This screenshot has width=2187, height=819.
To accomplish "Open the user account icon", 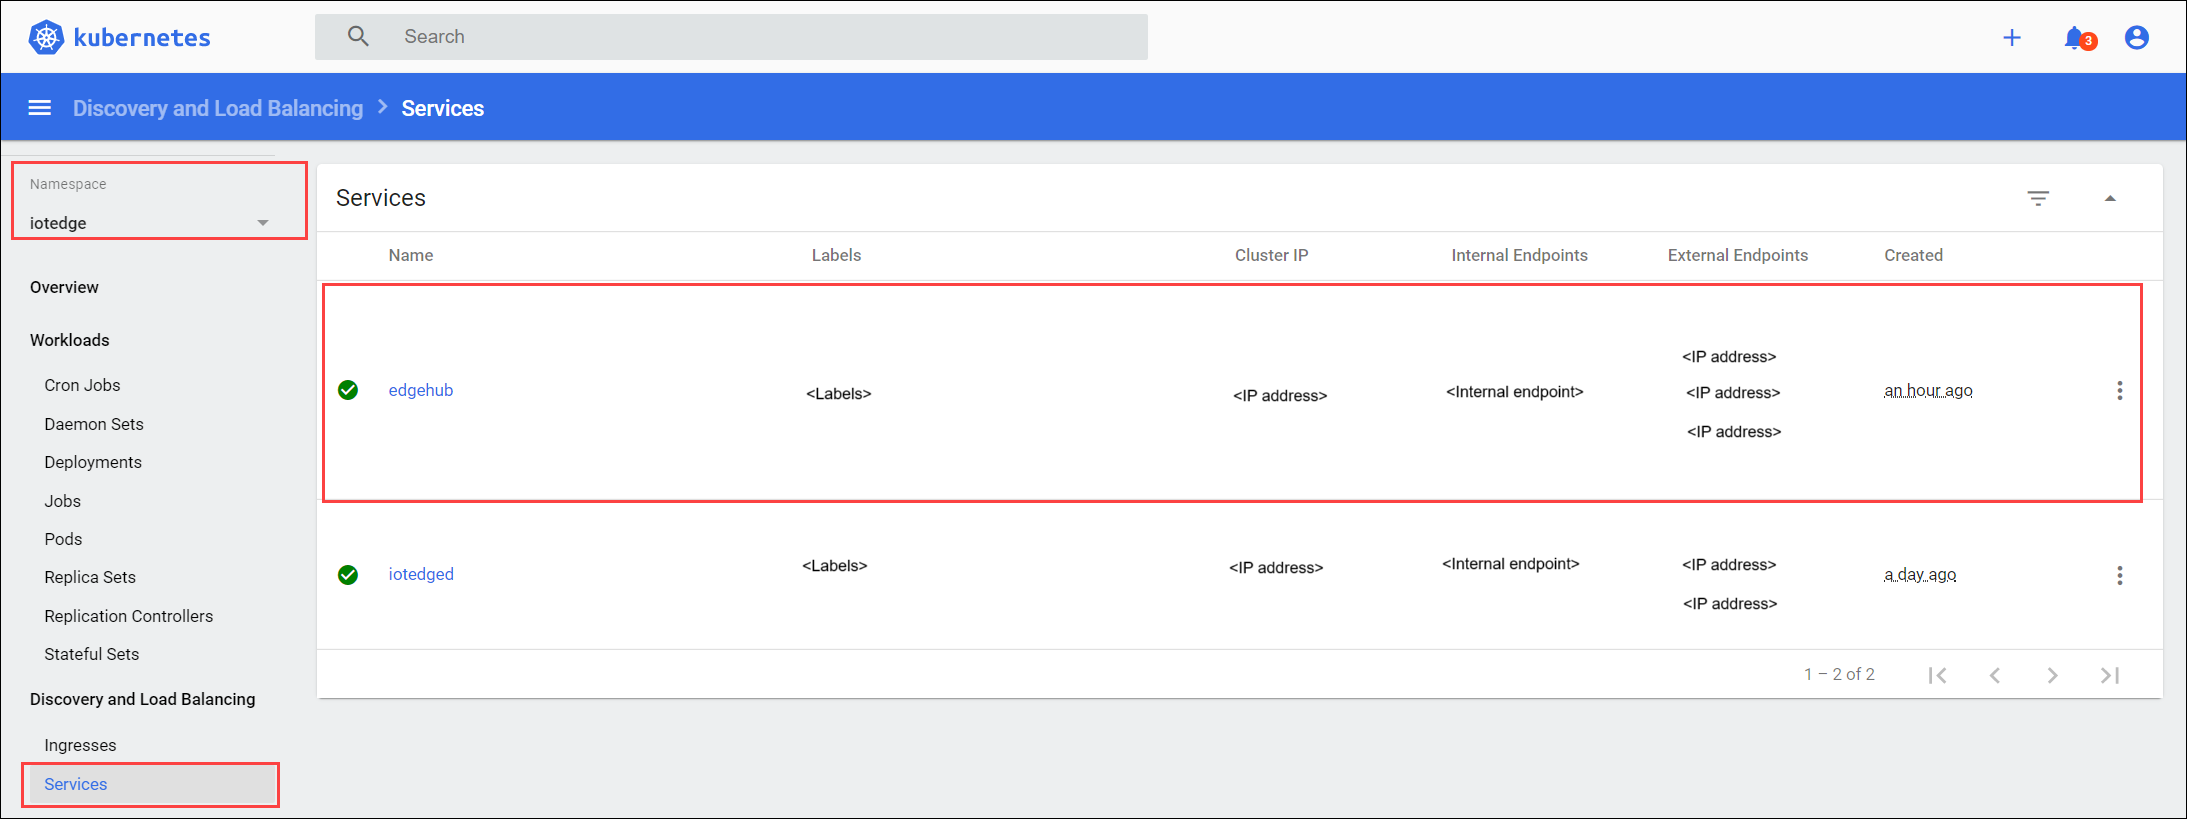I will click(2137, 38).
